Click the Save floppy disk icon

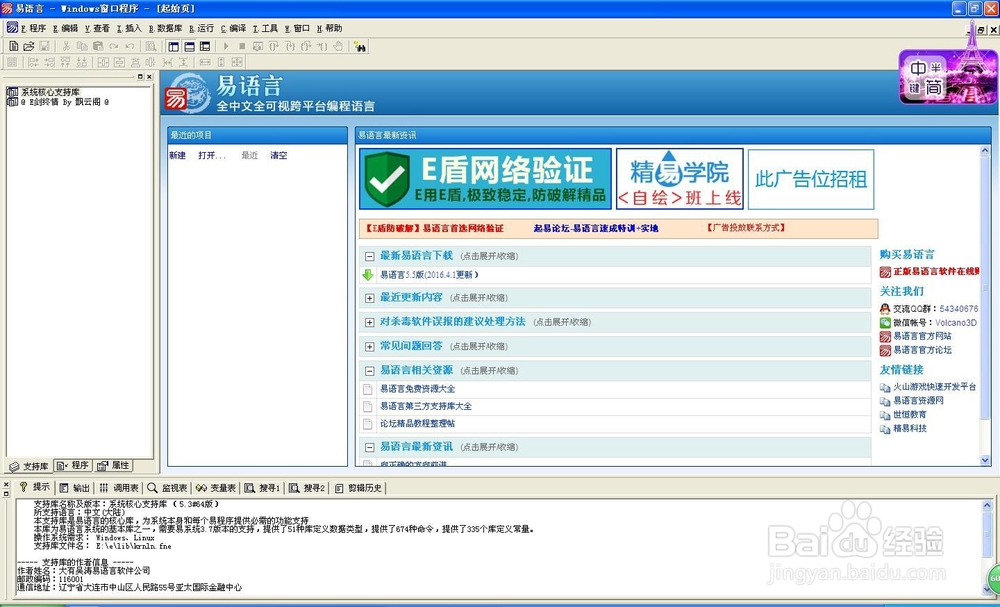coord(45,46)
